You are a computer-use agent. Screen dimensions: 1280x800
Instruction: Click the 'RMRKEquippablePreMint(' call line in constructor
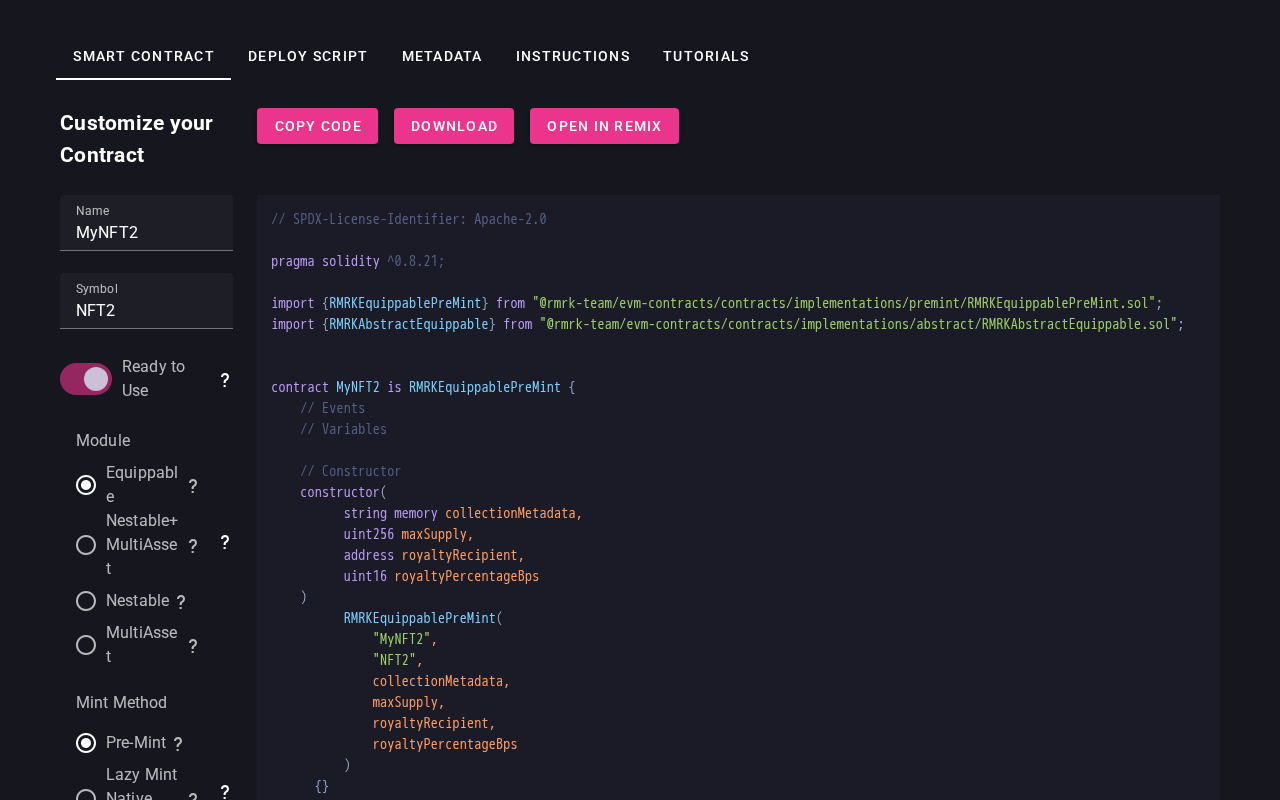pyautogui.click(x=423, y=618)
